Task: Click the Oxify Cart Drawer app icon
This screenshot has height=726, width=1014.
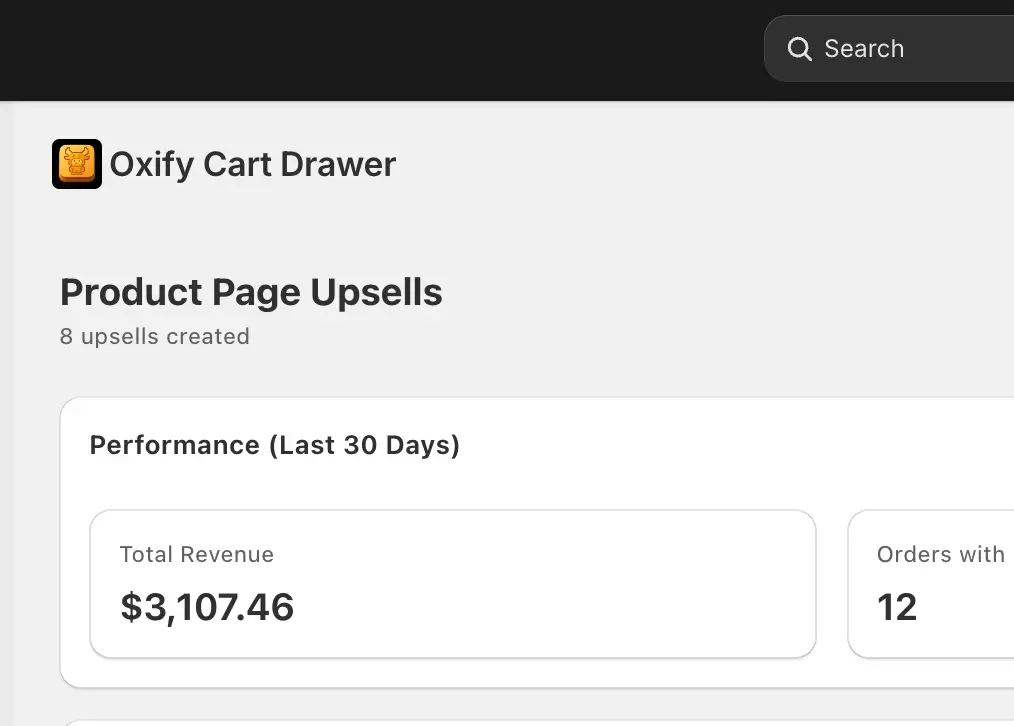Action: [77, 163]
